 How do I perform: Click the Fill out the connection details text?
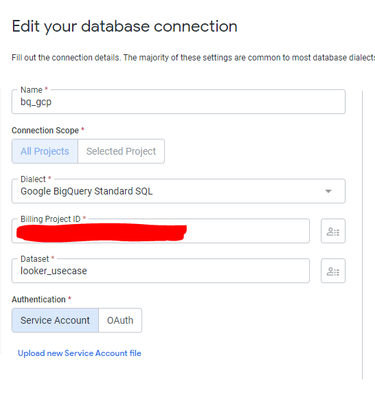pyautogui.click(x=193, y=58)
